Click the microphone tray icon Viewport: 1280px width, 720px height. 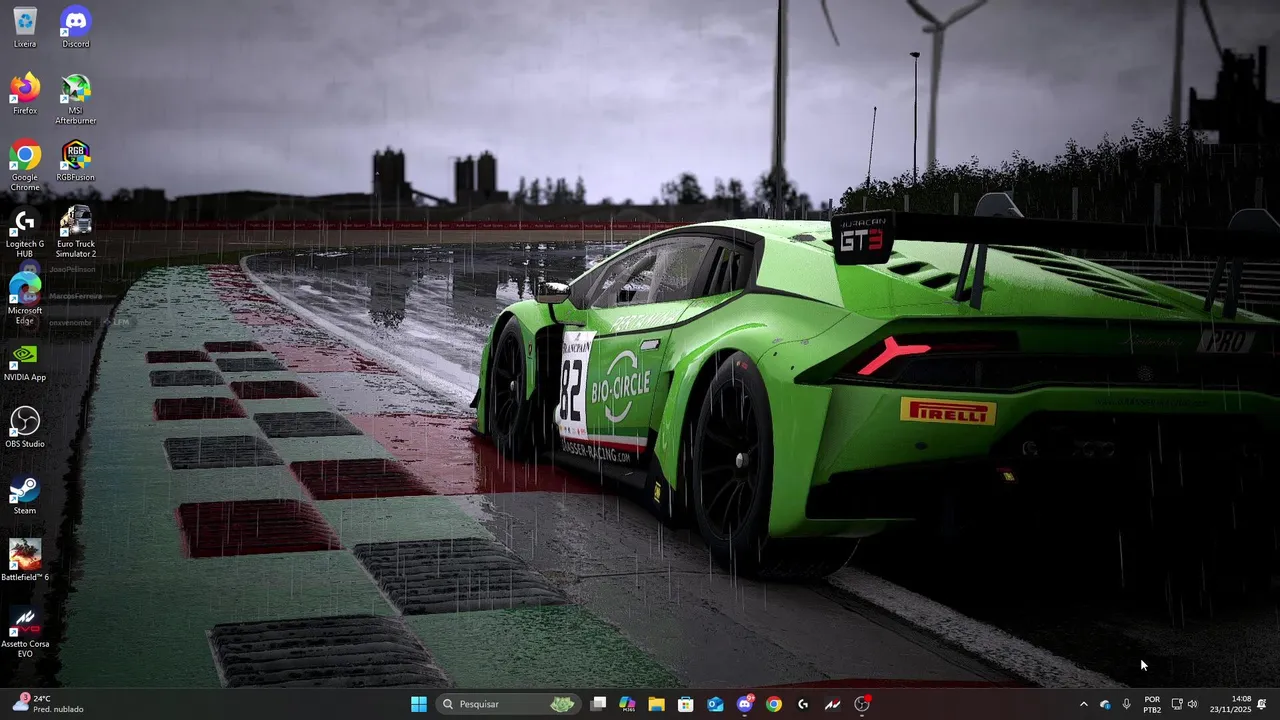1126,704
